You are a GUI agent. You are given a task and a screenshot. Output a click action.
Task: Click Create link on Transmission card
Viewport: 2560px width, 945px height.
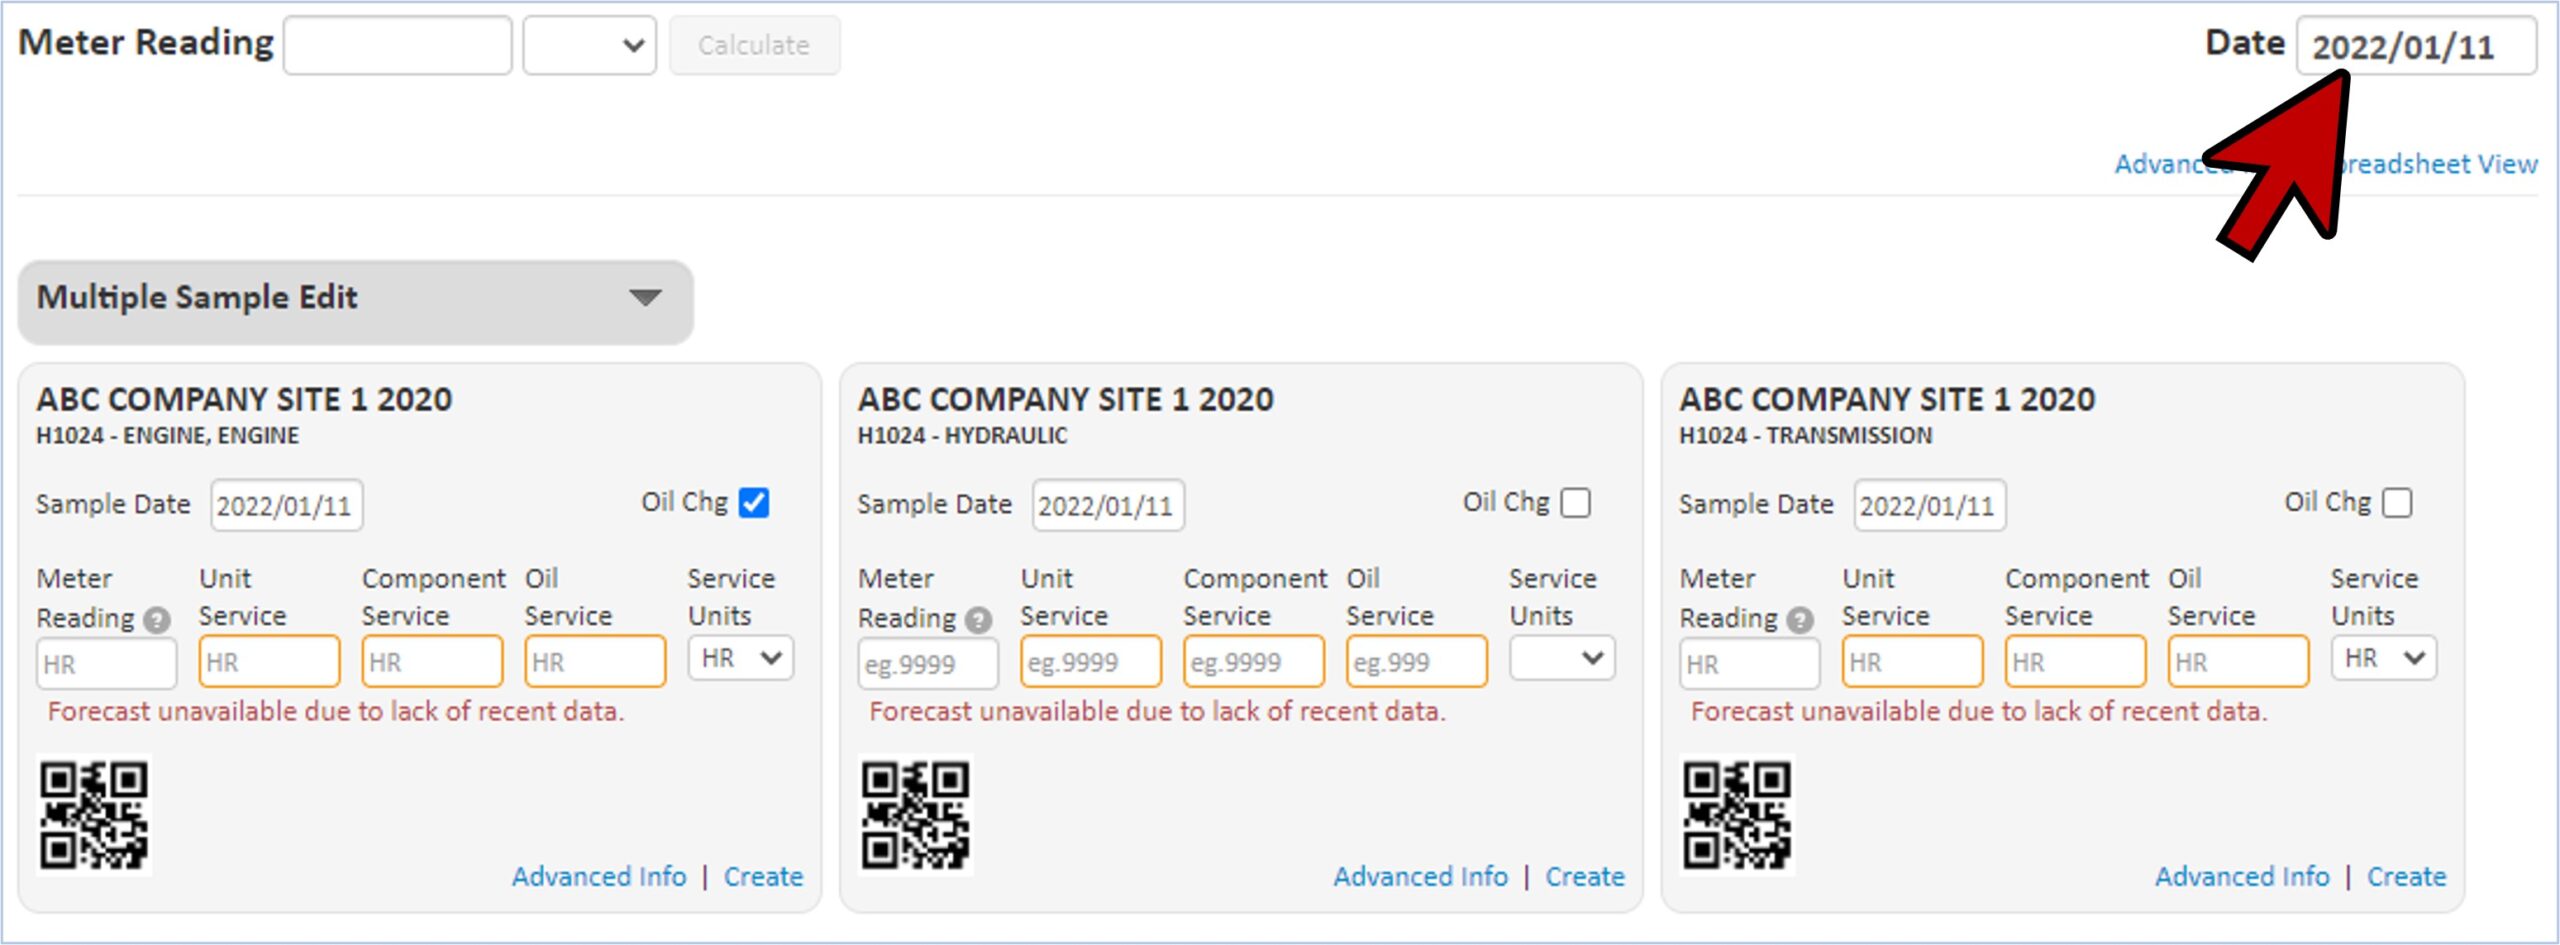tap(2406, 877)
